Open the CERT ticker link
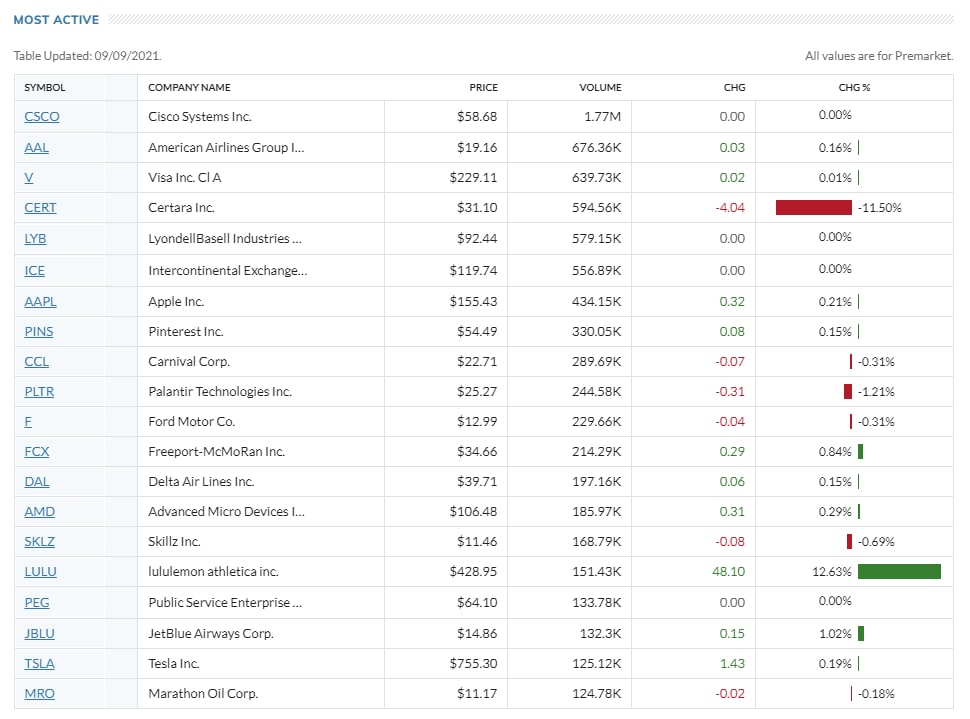Screen dimensions: 970x719 click(x=40, y=207)
